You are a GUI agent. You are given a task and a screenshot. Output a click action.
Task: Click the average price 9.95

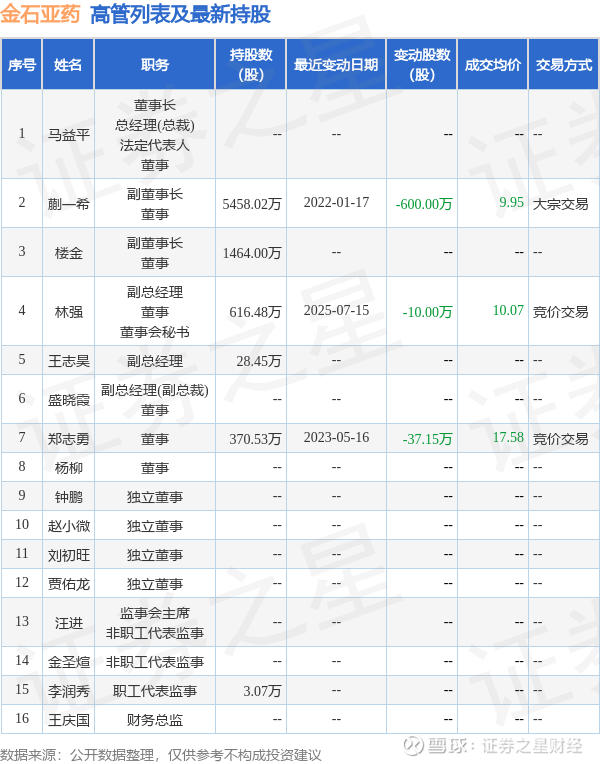[511, 202]
